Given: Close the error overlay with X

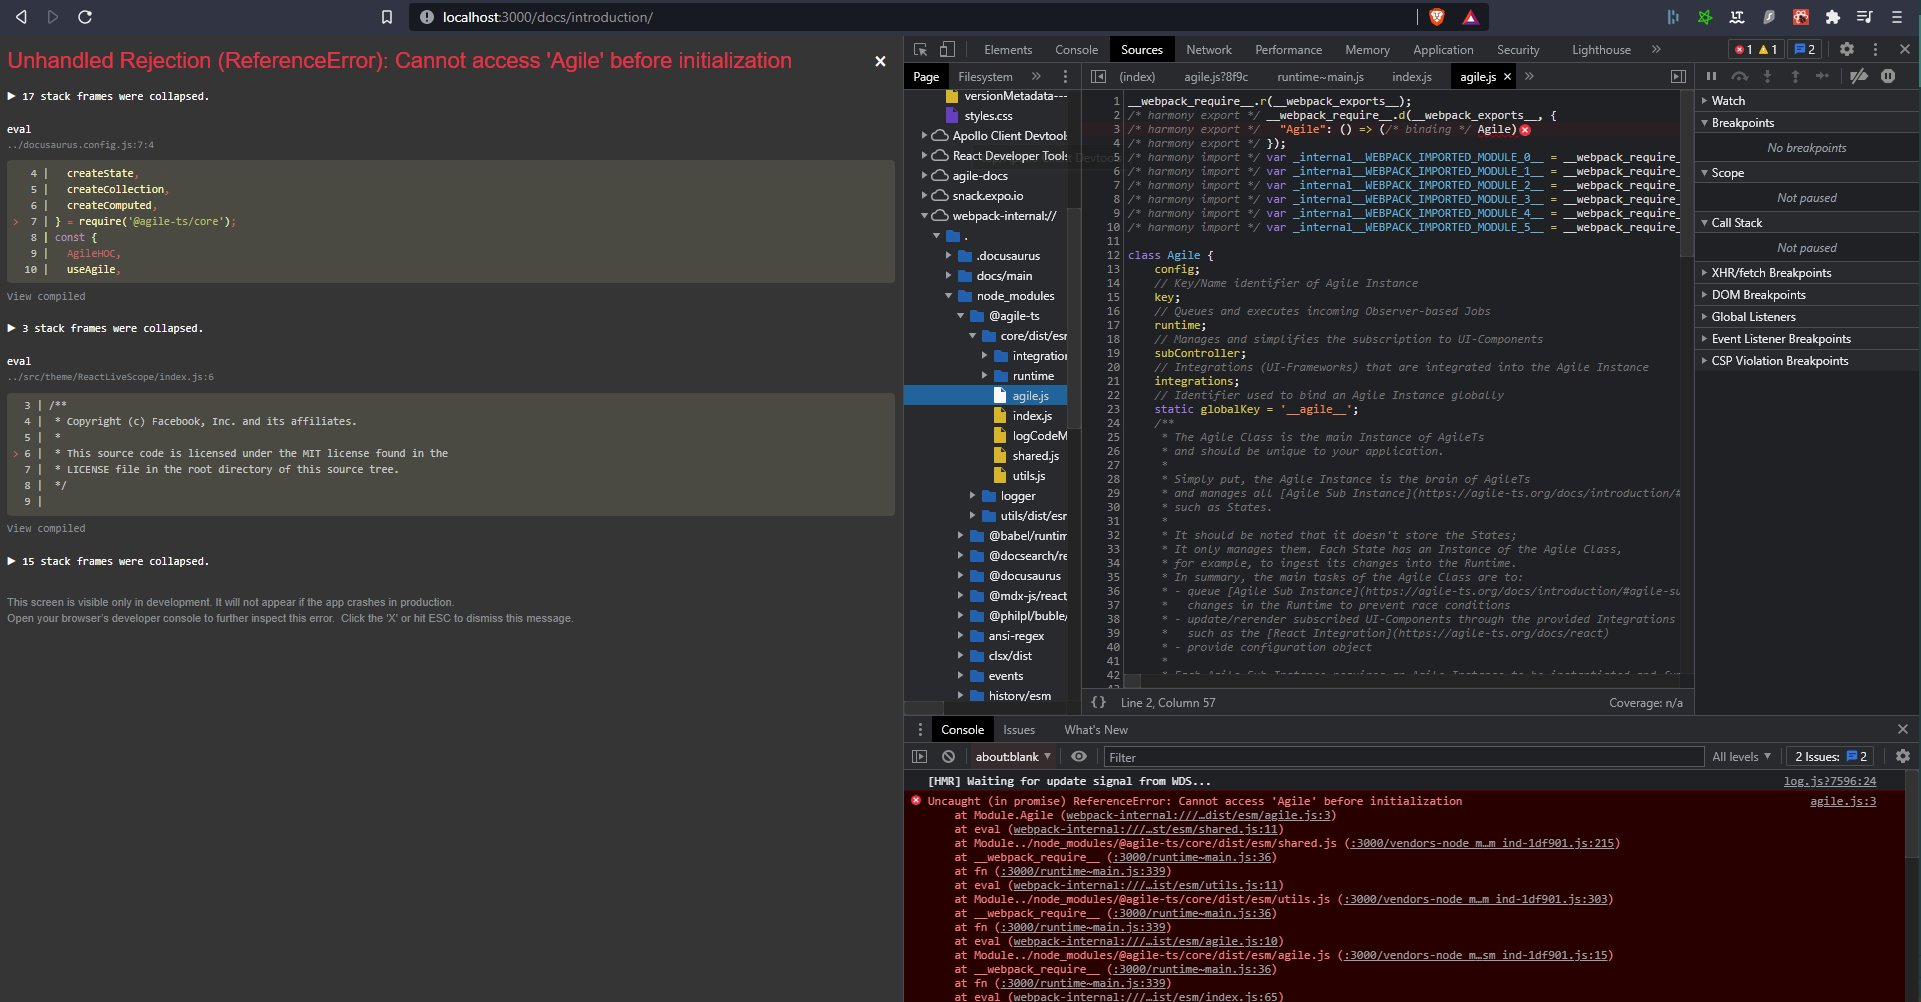Looking at the screenshot, I should pos(880,61).
